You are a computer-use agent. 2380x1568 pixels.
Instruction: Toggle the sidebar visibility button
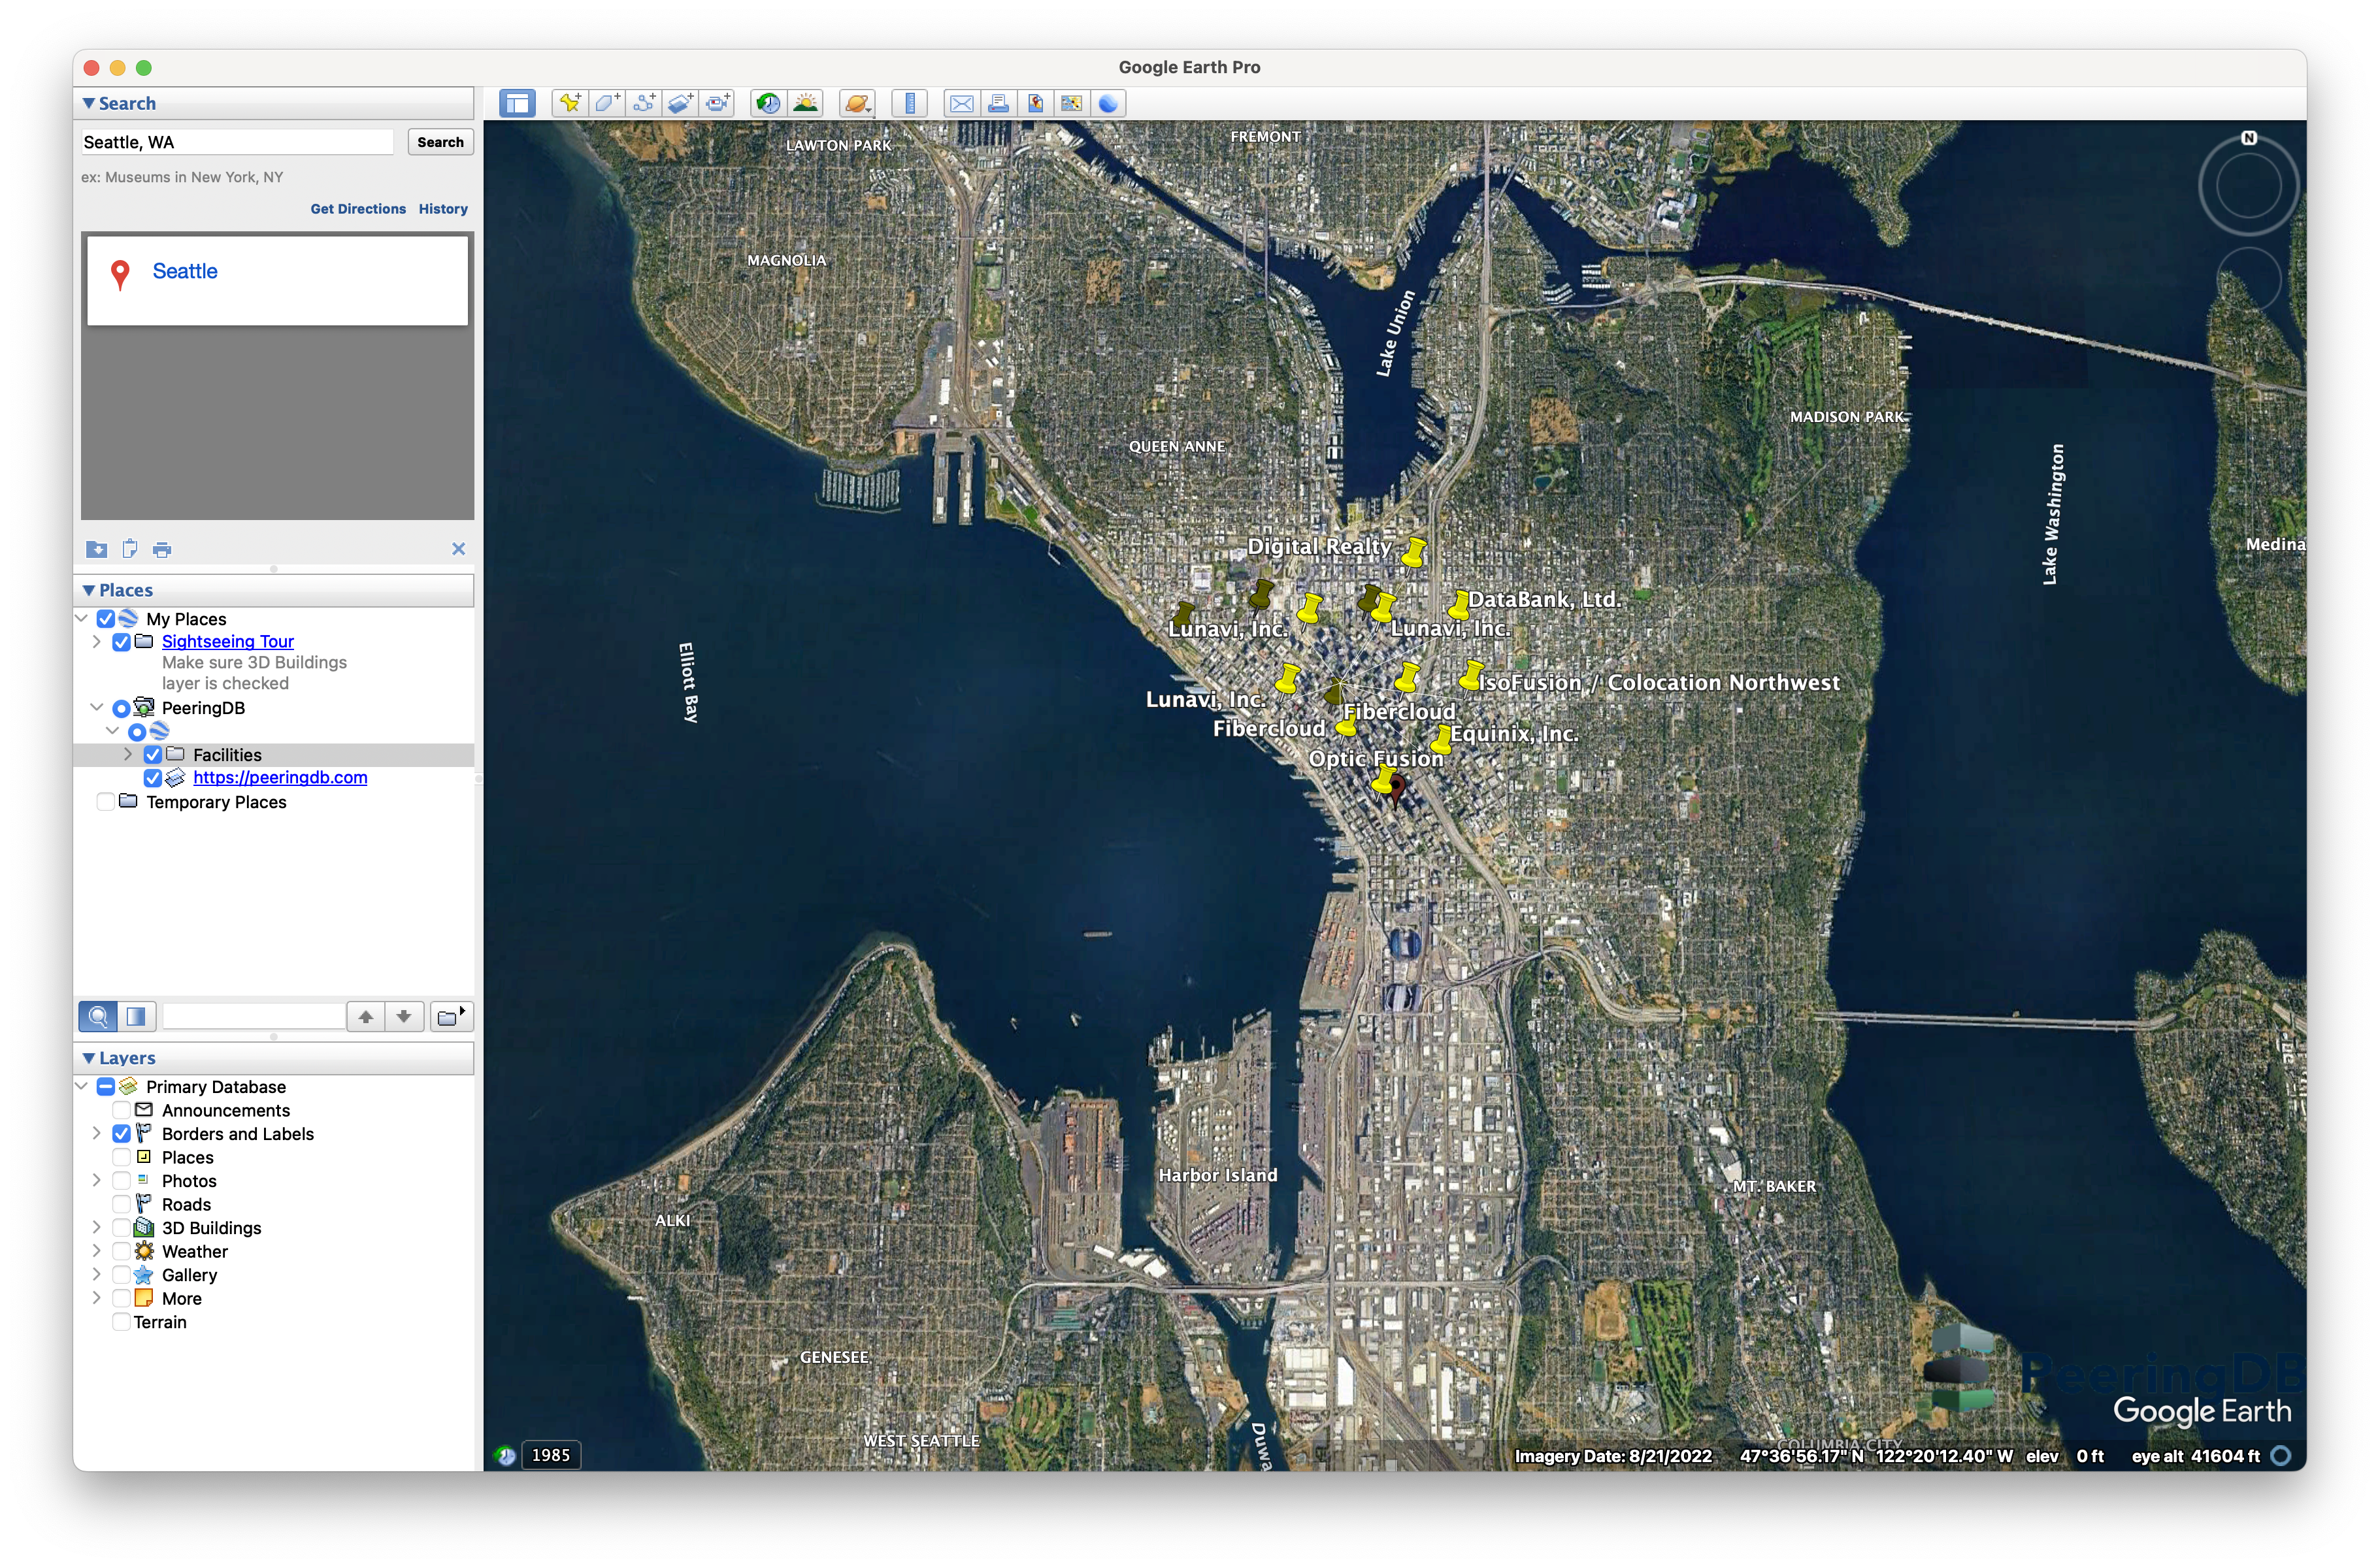(x=517, y=103)
